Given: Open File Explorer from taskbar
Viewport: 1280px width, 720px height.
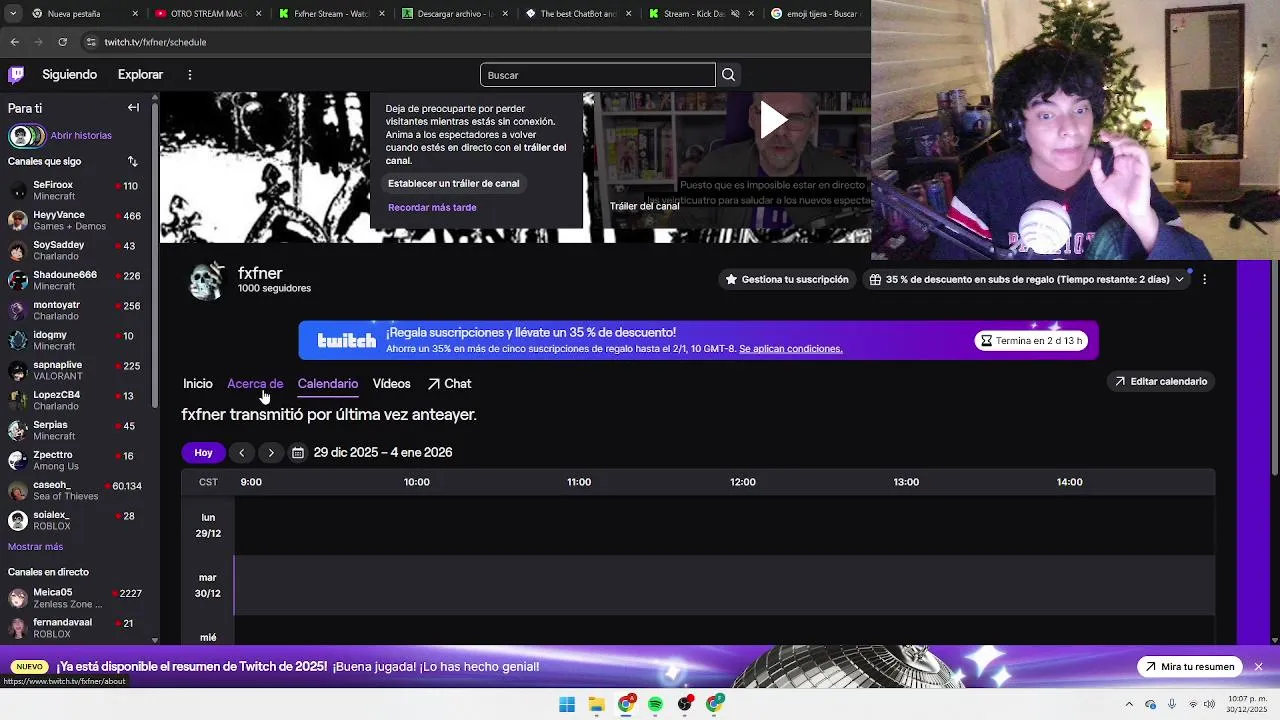Looking at the screenshot, I should click(x=596, y=704).
